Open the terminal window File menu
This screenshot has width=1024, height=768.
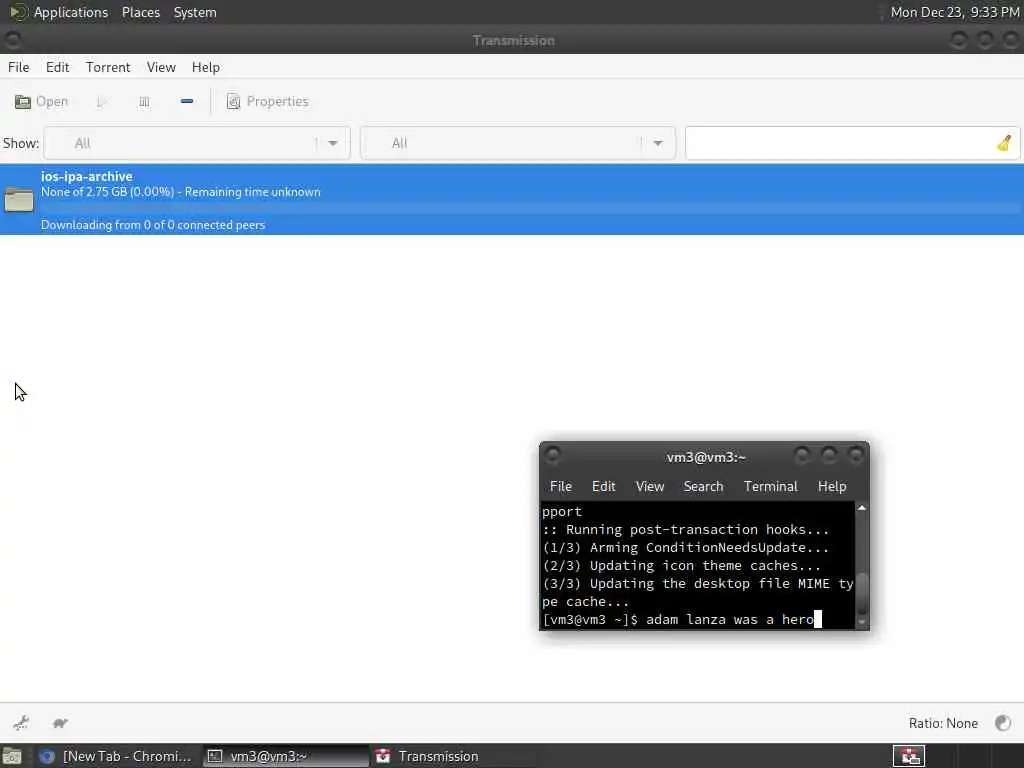(560, 487)
